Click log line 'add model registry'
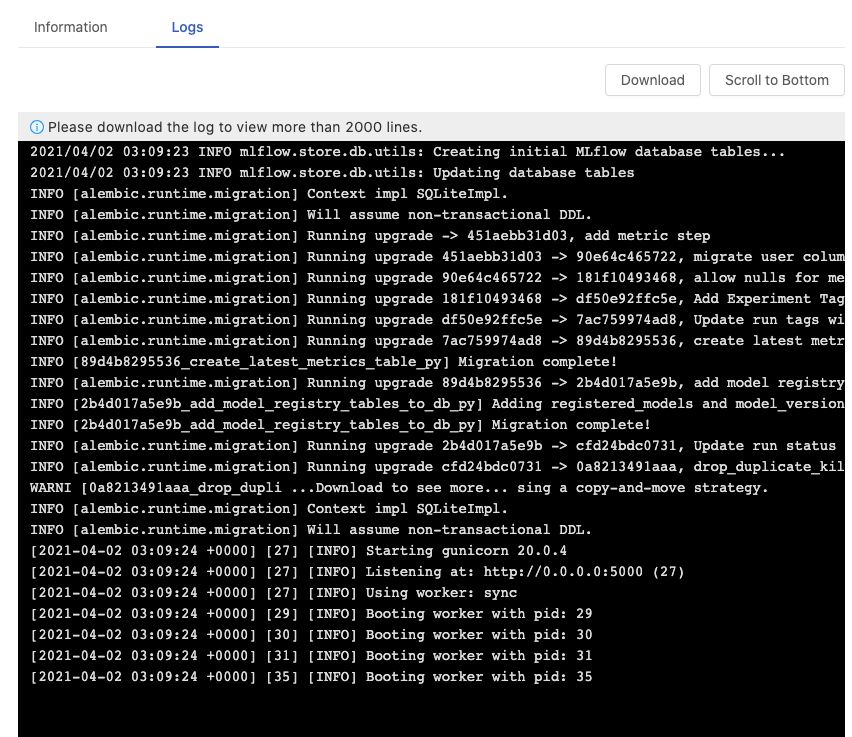The image size is (852, 737). point(437,383)
